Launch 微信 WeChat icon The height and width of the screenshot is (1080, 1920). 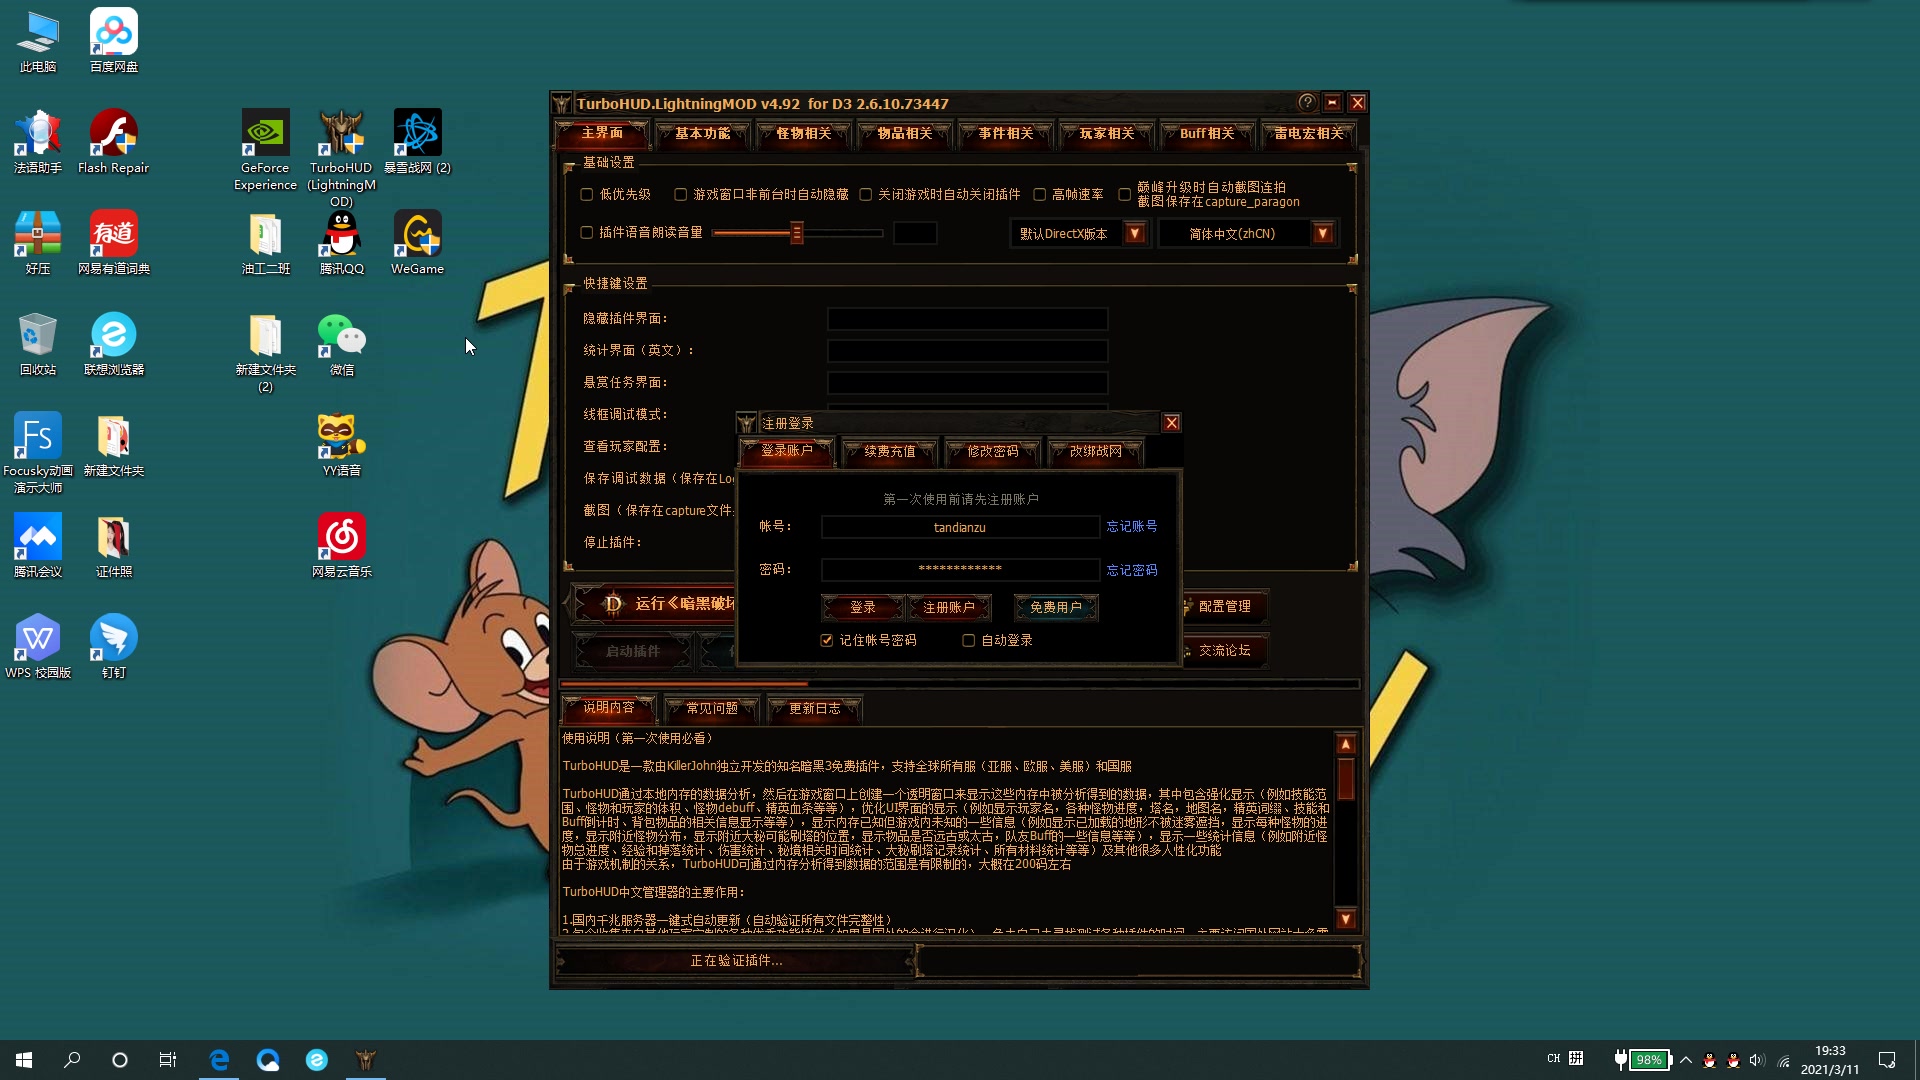click(342, 345)
